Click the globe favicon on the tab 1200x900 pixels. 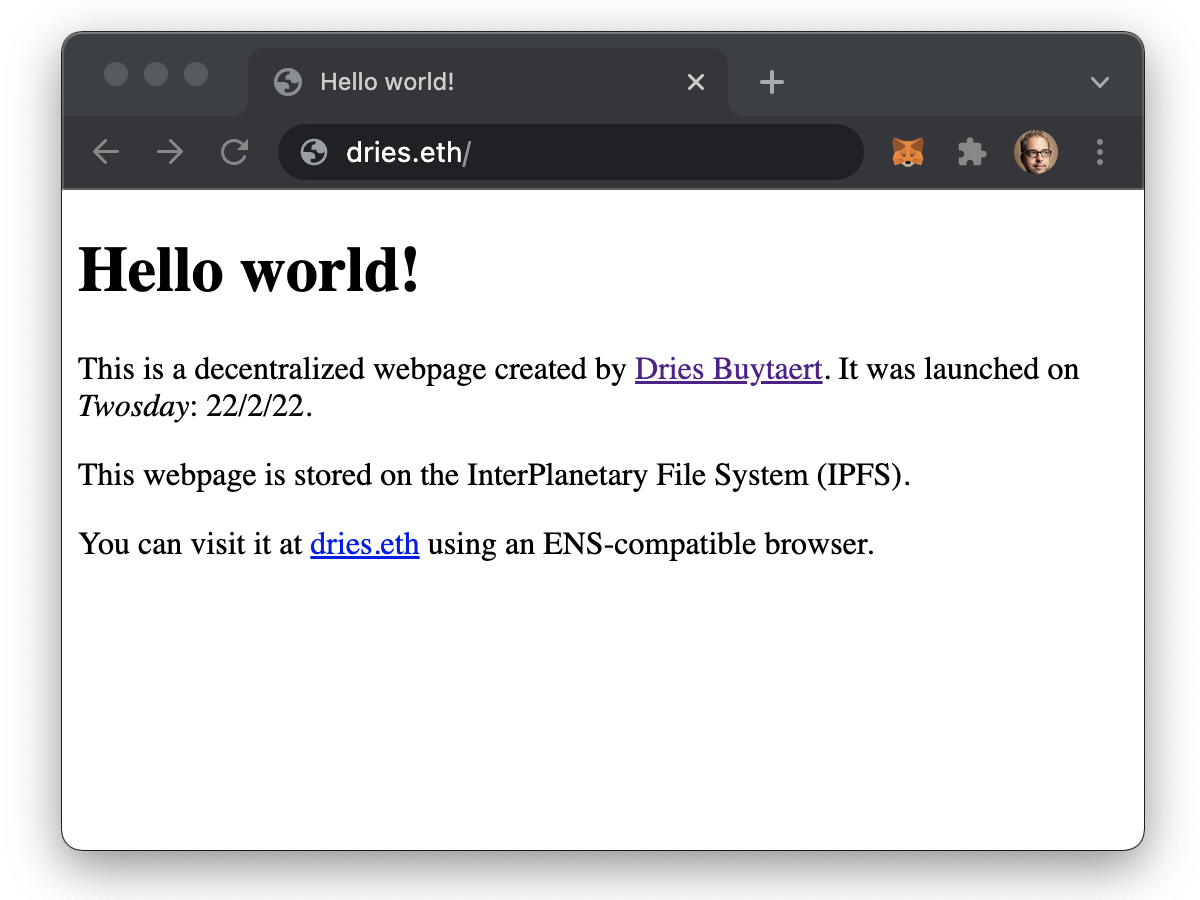[287, 82]
